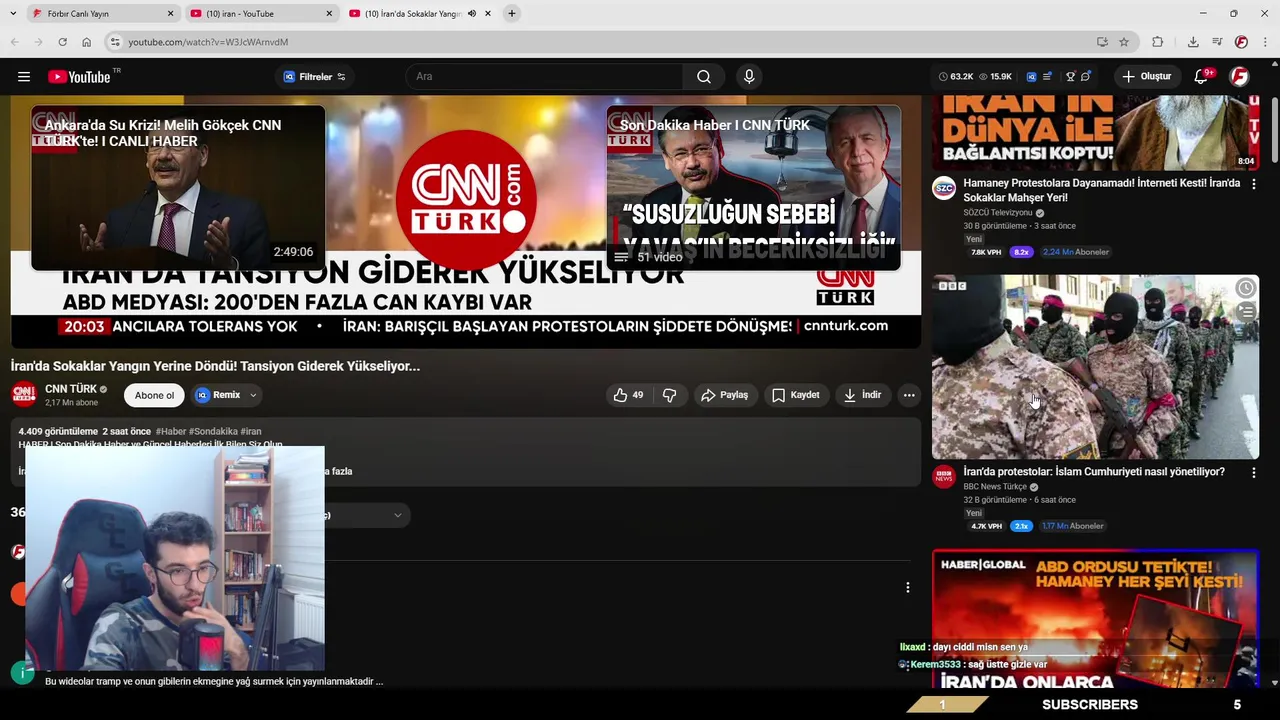
Task: Open browser extensions puzzle icon
Action: (1158, 42)
